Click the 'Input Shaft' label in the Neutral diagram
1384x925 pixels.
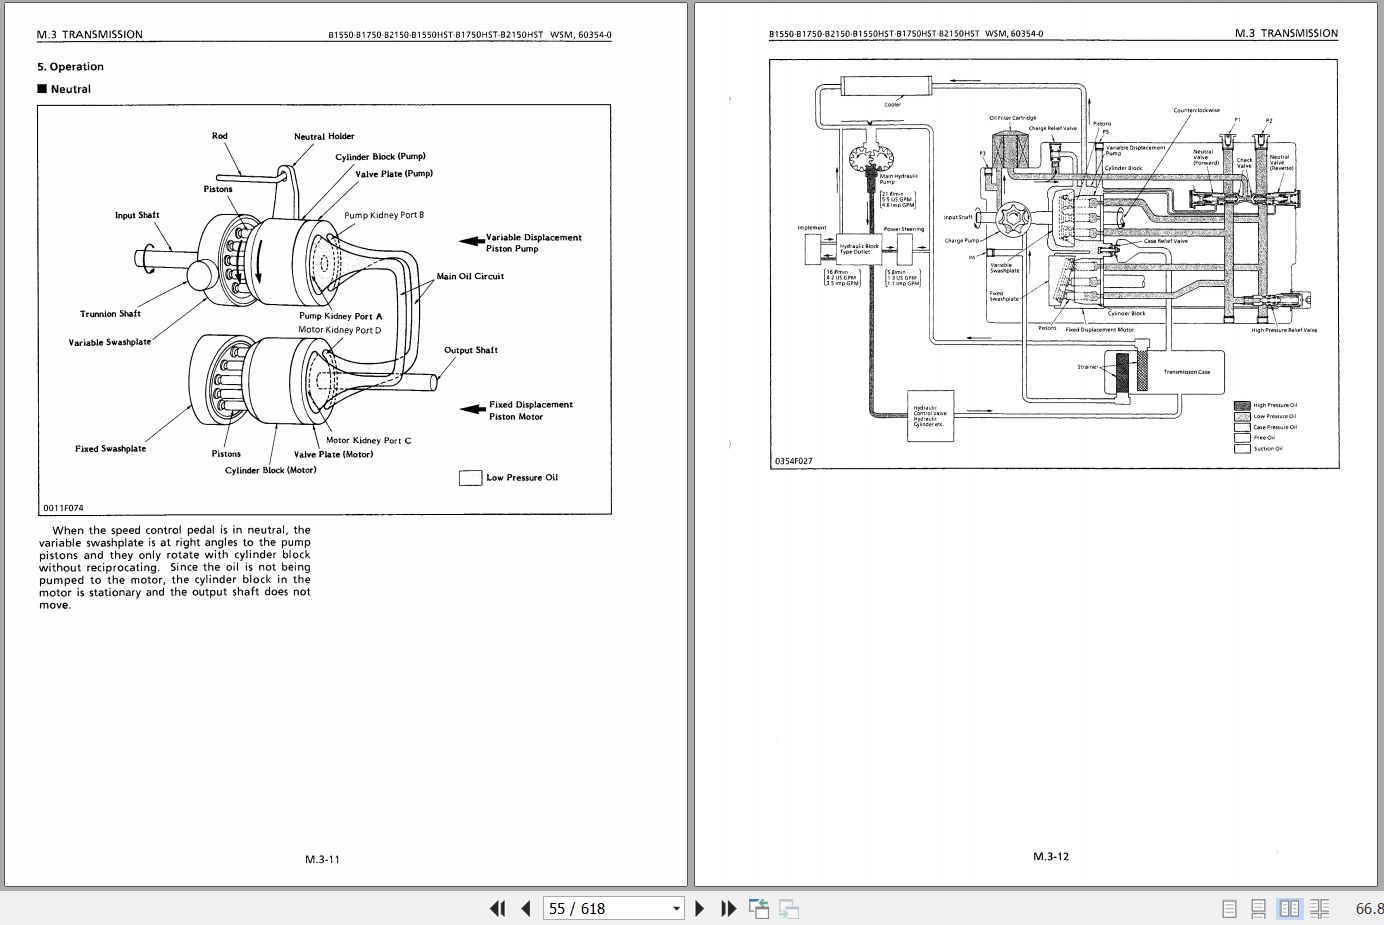(137, 215)
